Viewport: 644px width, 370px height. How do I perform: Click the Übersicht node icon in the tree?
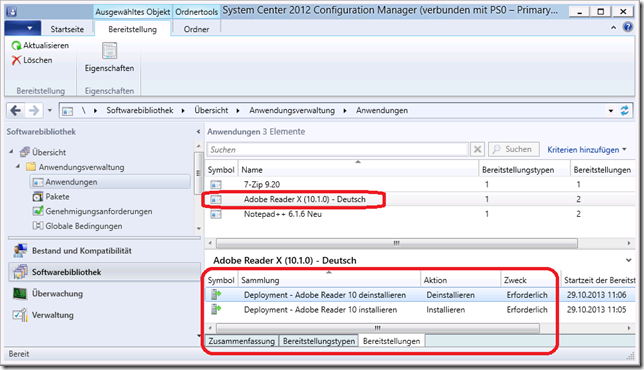tap(25, 152)
